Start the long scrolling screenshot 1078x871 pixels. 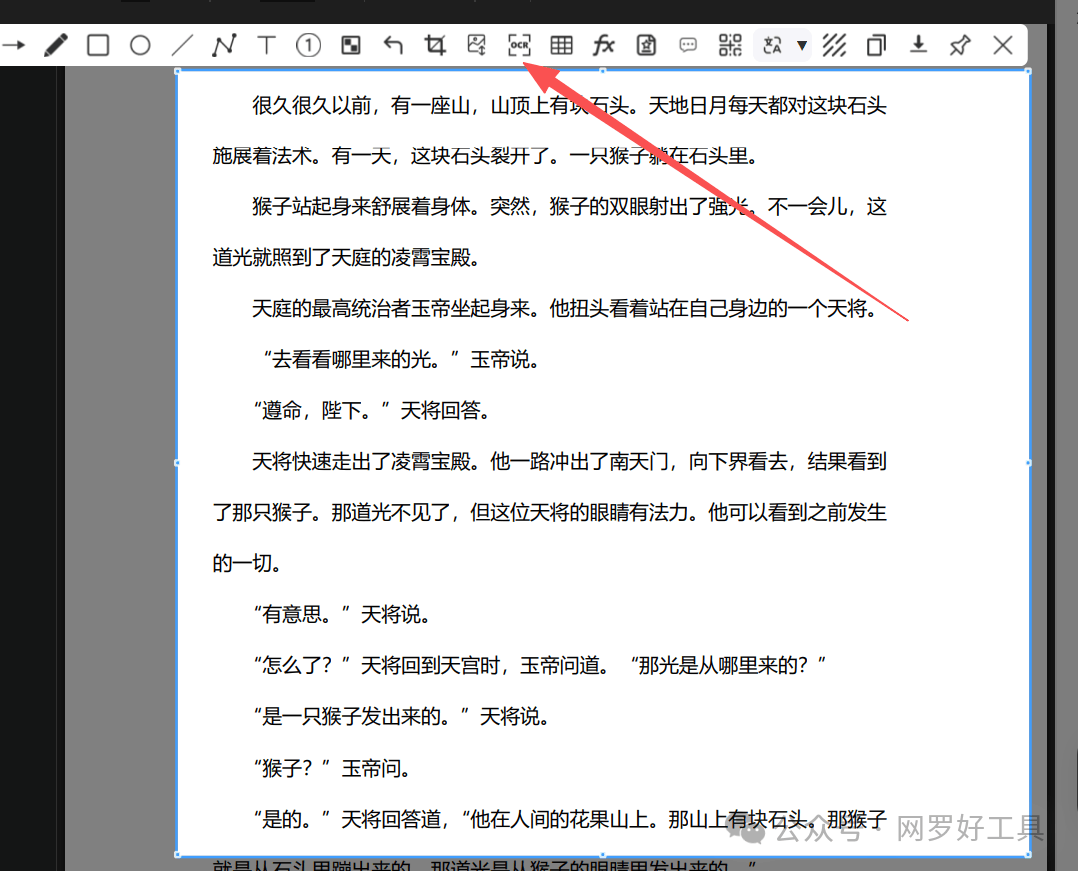[x=476, y=45]
